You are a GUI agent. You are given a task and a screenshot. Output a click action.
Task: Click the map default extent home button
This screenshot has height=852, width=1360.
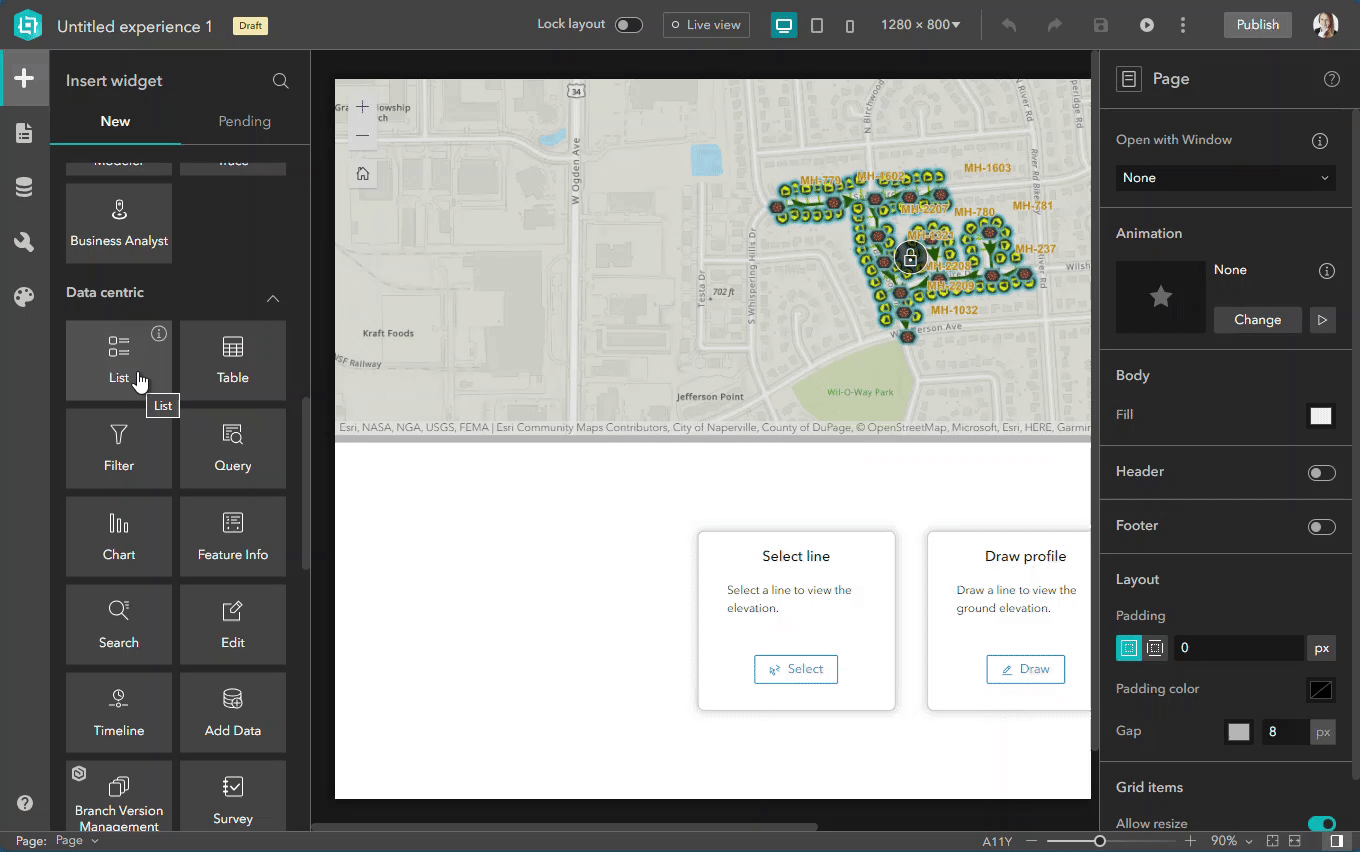(363, 174)
